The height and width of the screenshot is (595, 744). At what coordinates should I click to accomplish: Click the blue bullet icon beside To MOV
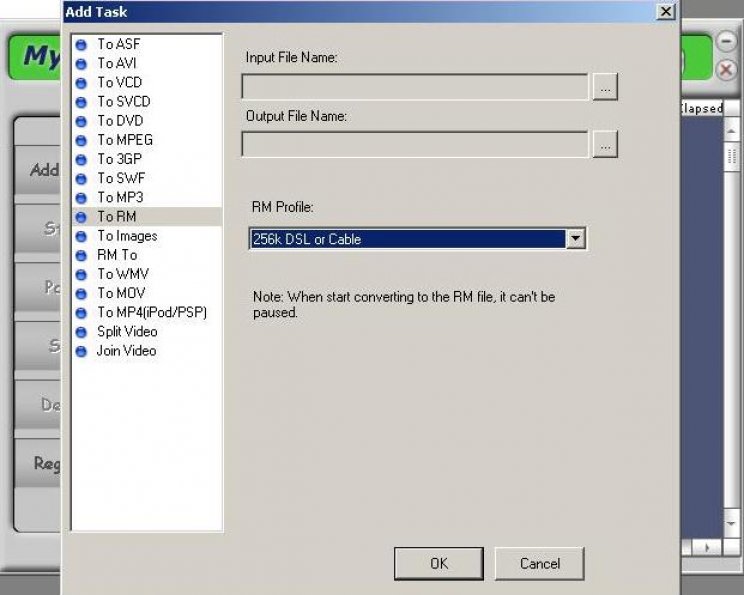(x=81, y=294)
